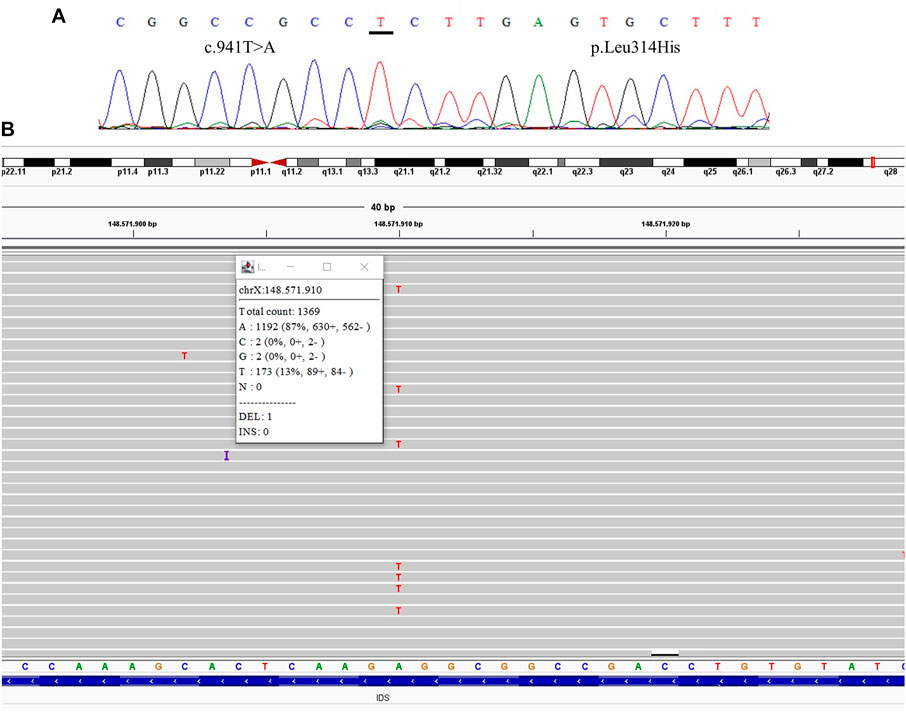
Task: Click the green A base in chromatogram sequence
Action: tap(538, 22)
